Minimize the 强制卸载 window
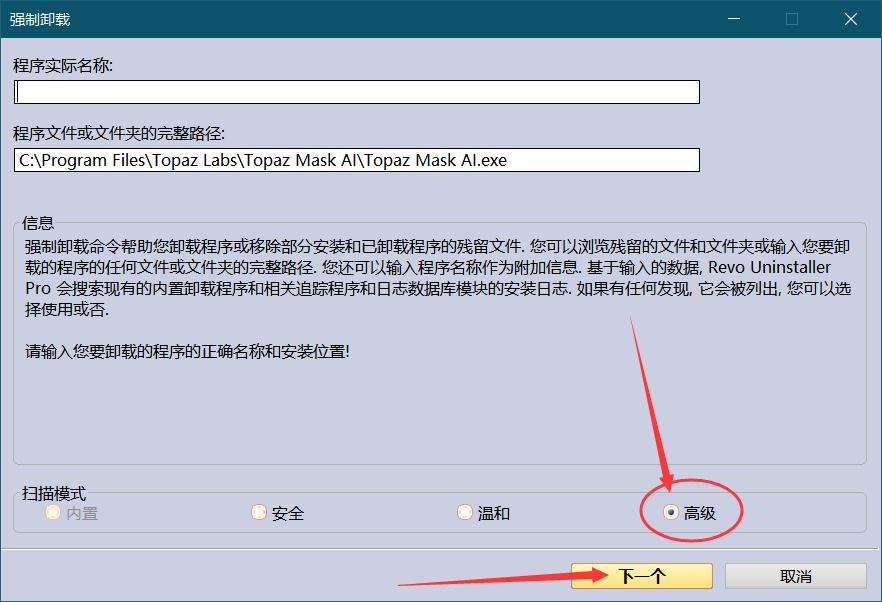The image size is (882, 602). tap(733, 19)
